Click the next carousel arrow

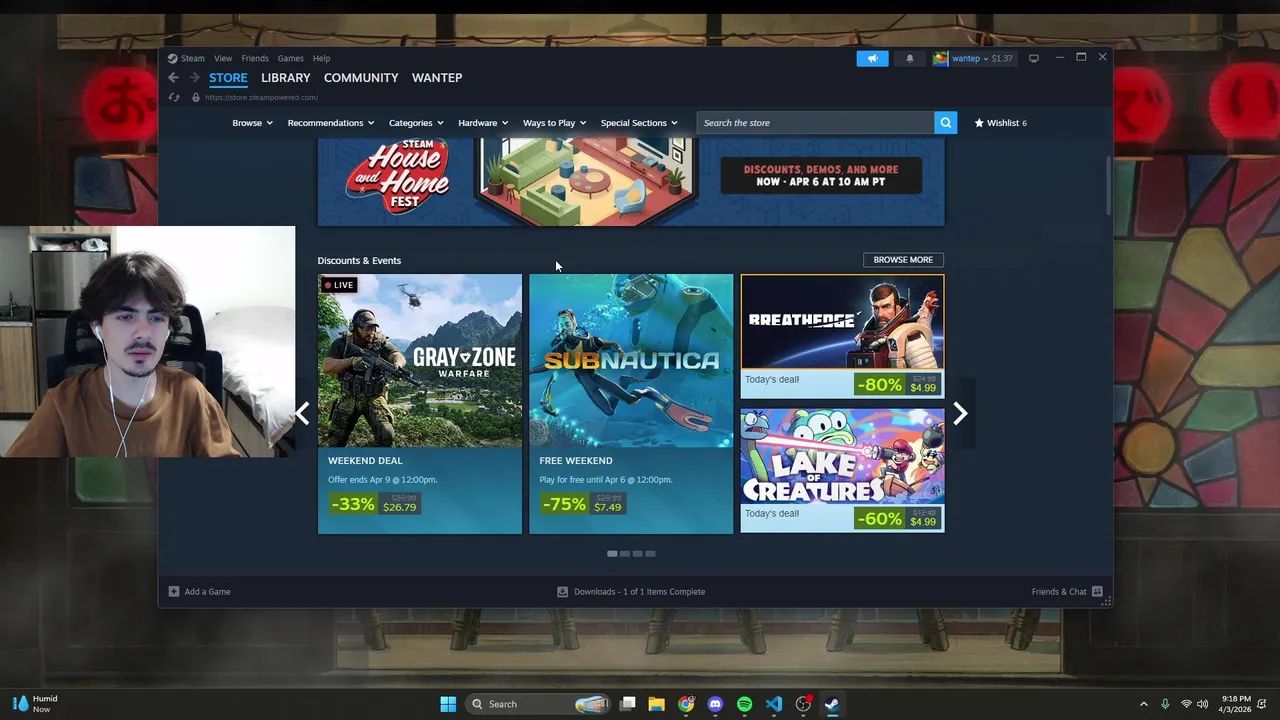[x=960, y=413]
